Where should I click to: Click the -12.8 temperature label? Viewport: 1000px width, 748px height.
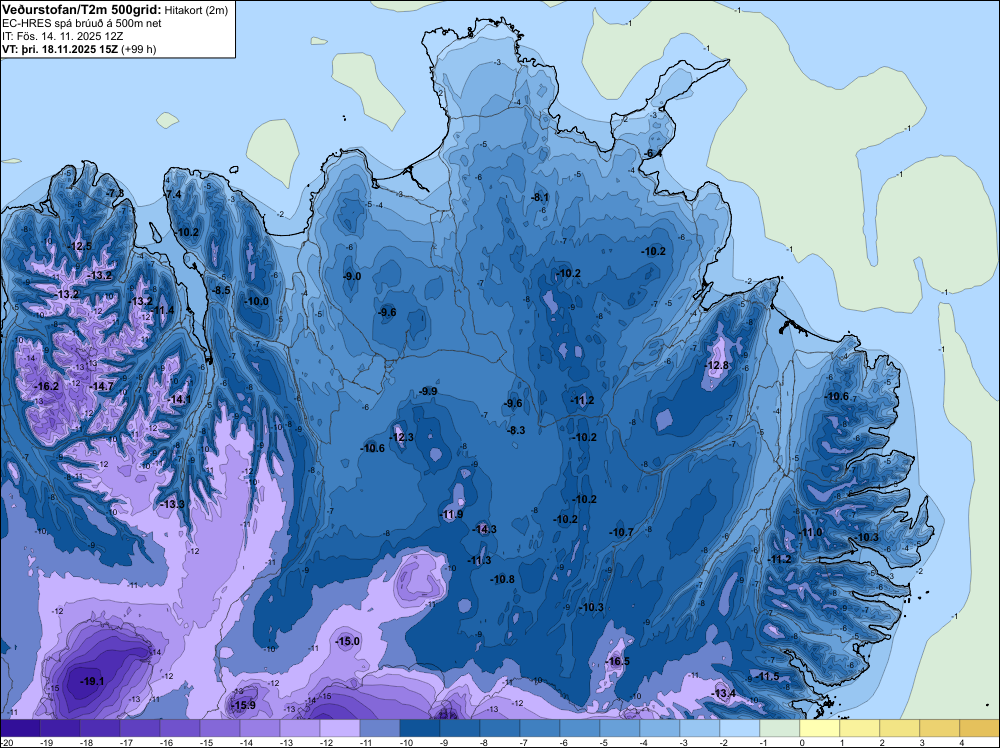coord(717,365)
